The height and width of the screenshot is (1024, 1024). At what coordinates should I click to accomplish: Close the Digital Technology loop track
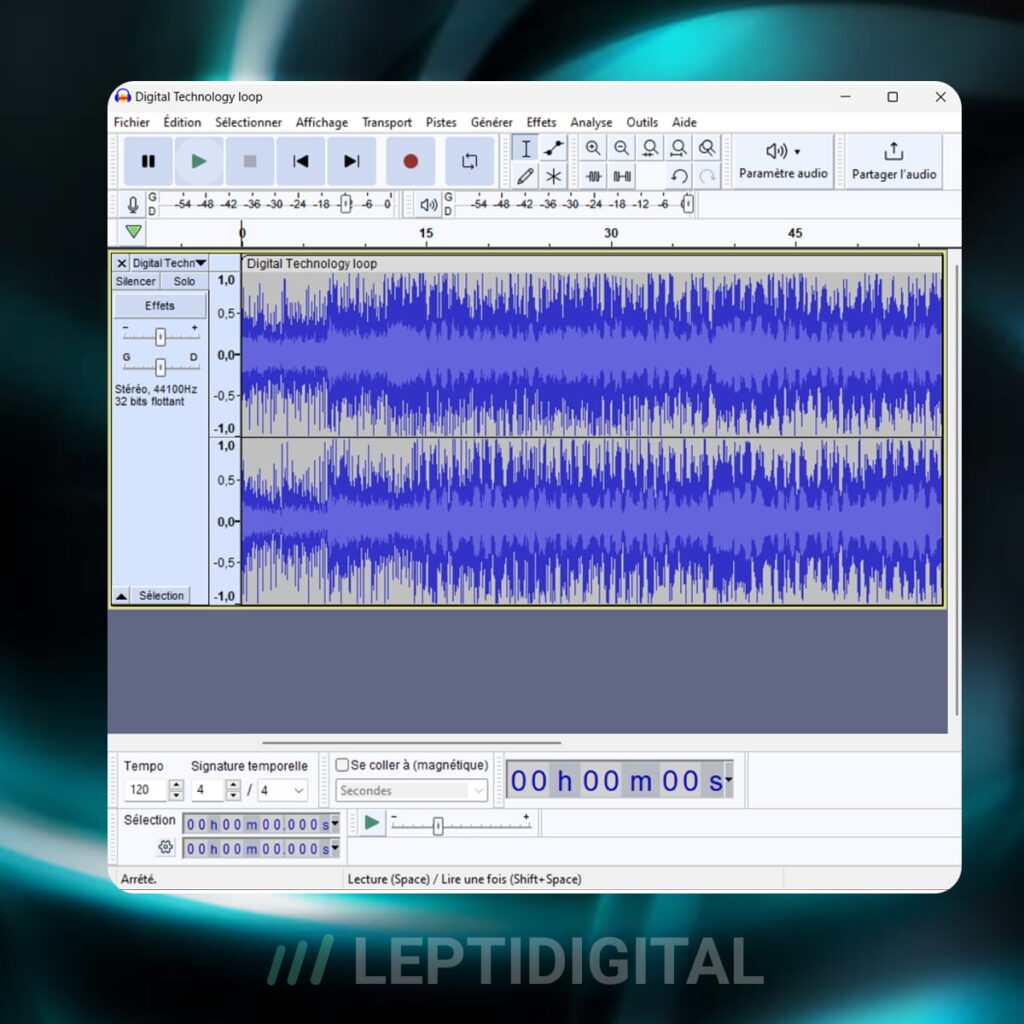121,263
